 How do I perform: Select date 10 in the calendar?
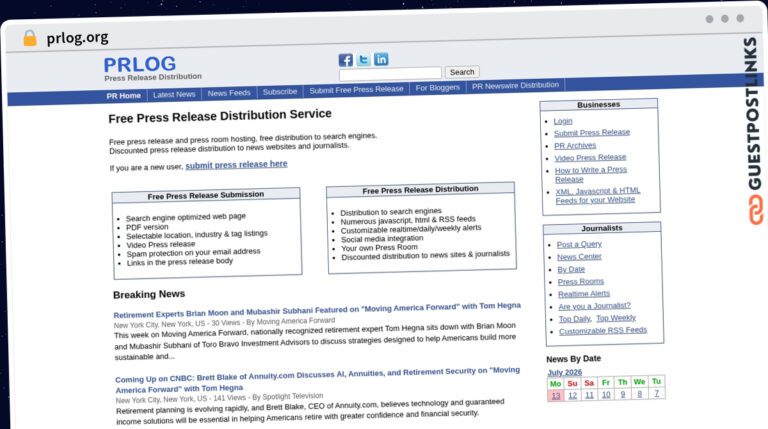click(606, 394)
